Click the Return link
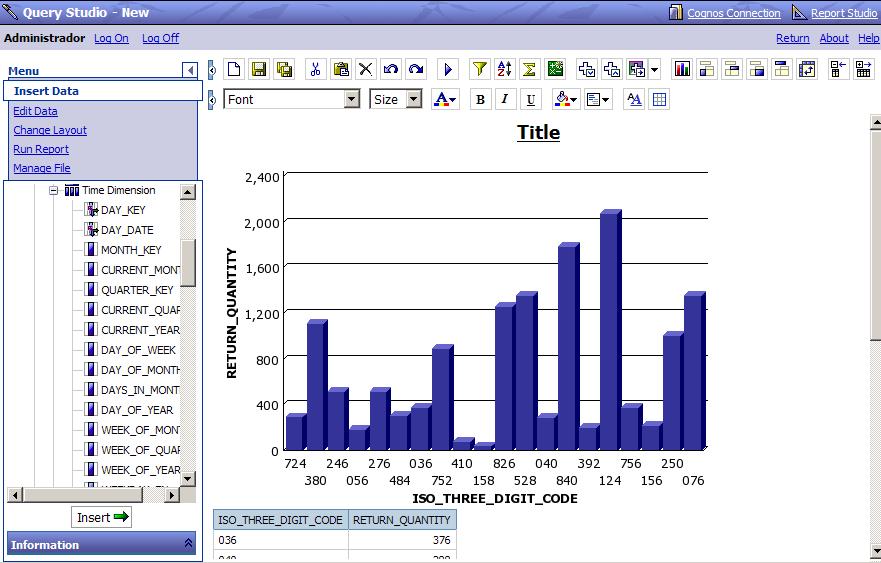Viewport: 881px width, 563px height. [x=793, y=38]
